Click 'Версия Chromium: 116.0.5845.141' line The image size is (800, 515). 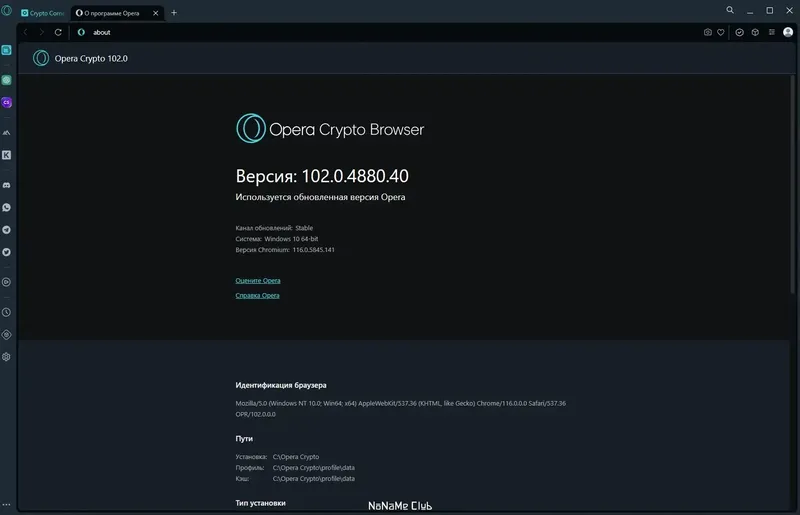[285, 250]
